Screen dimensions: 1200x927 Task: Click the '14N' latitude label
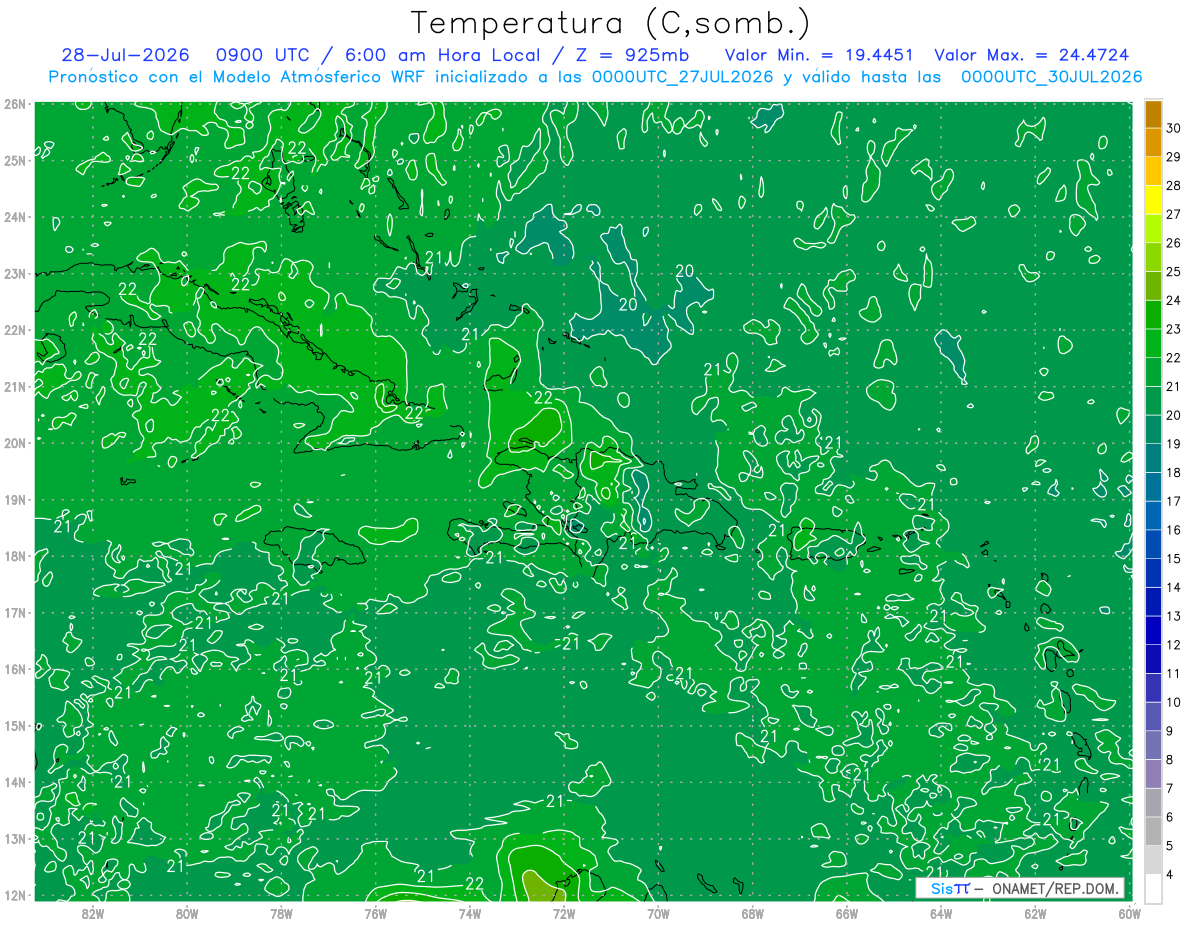click(15, 782)
